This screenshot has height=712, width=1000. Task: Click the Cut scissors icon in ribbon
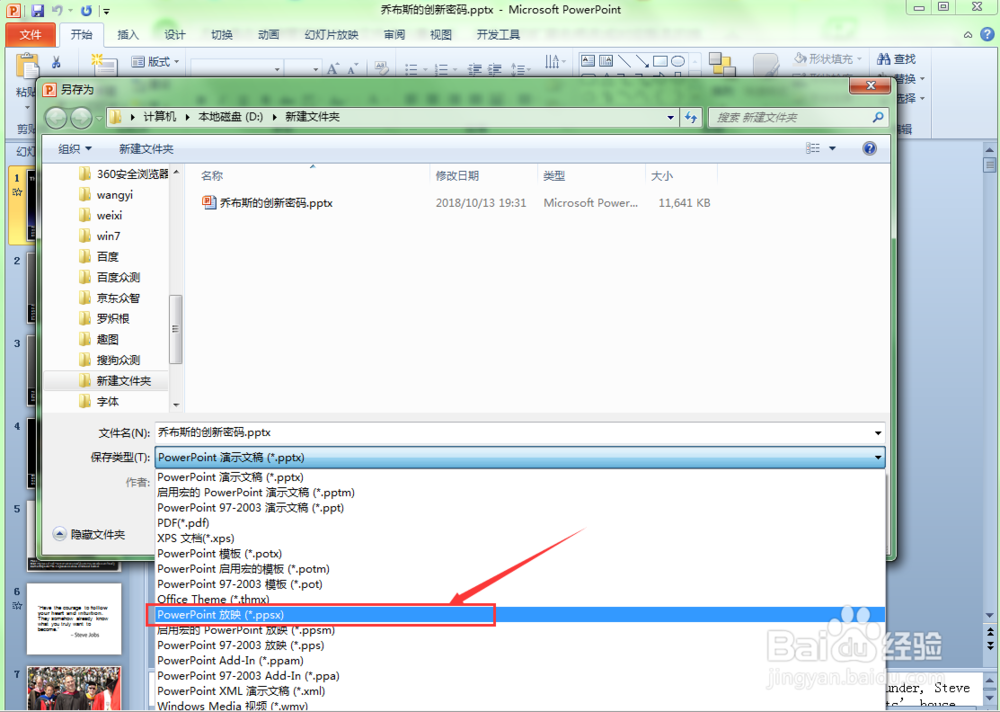(x=56, y=62)
